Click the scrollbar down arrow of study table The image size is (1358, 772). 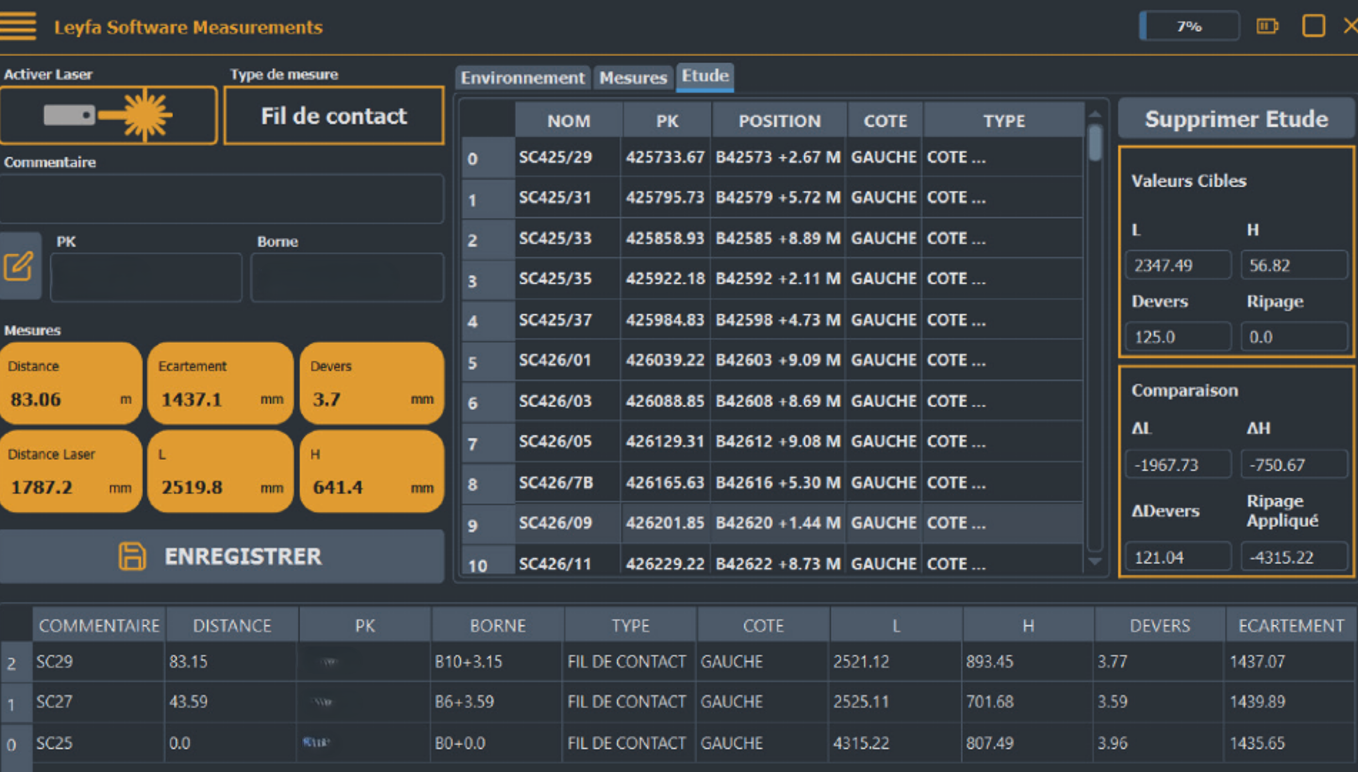pyautogui.click(x=1095, y=562)
